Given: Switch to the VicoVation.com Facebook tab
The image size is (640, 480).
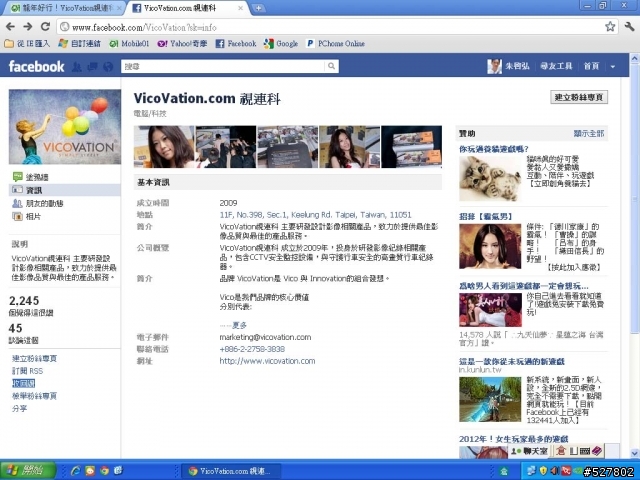Looking at the screenshot, I should click(x=188, y=8).
